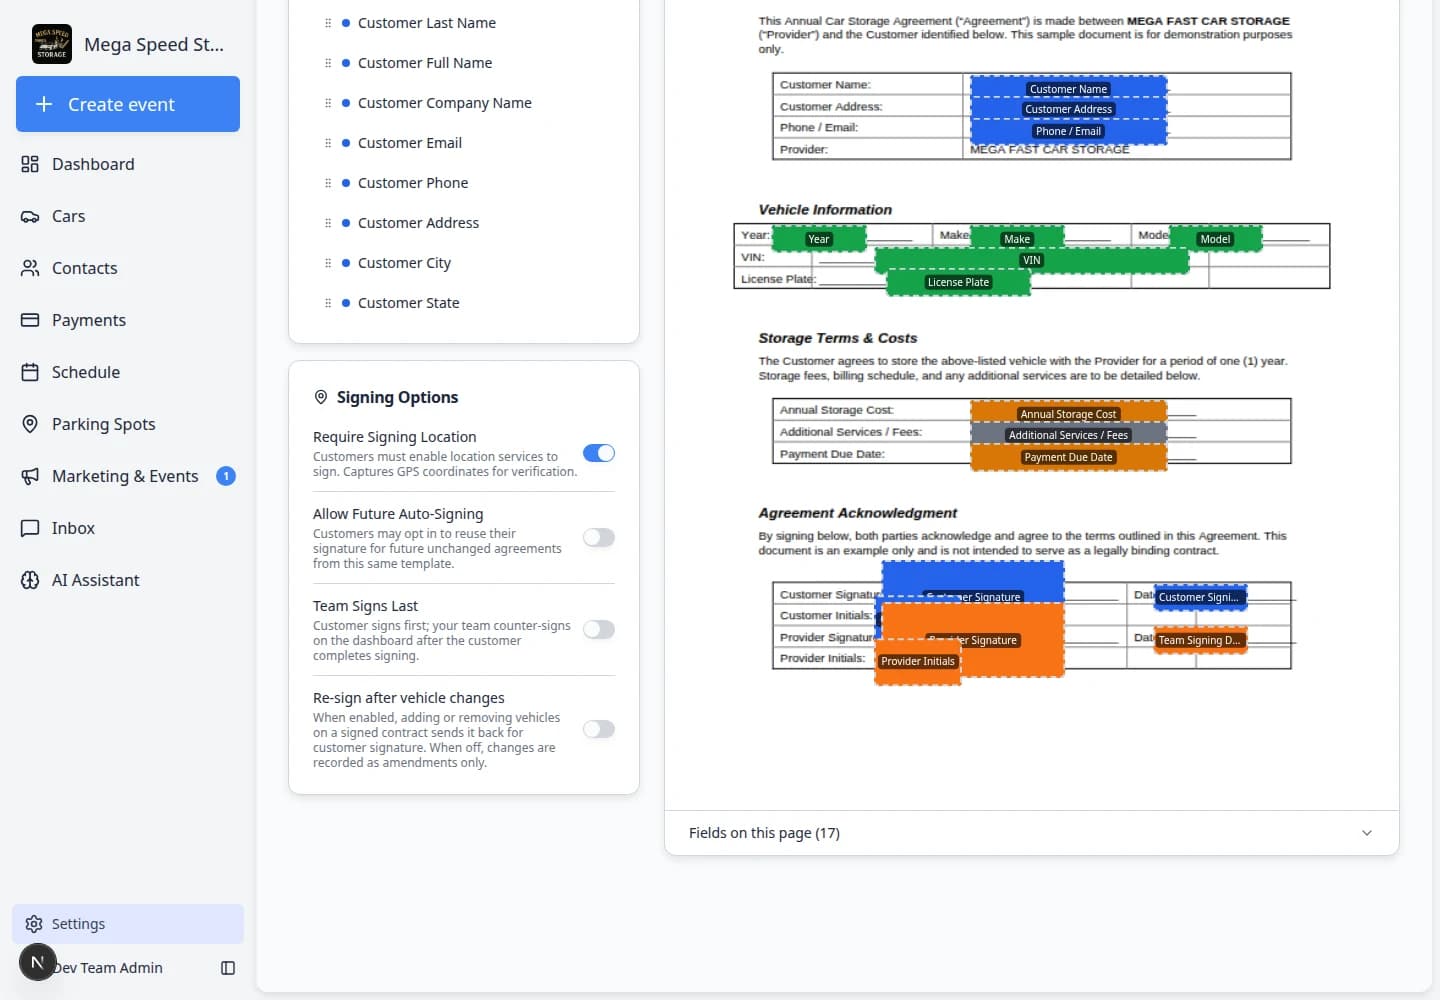1440x1000 pixels.
Task: Click the card icon beside Payments
Action: 30,320
